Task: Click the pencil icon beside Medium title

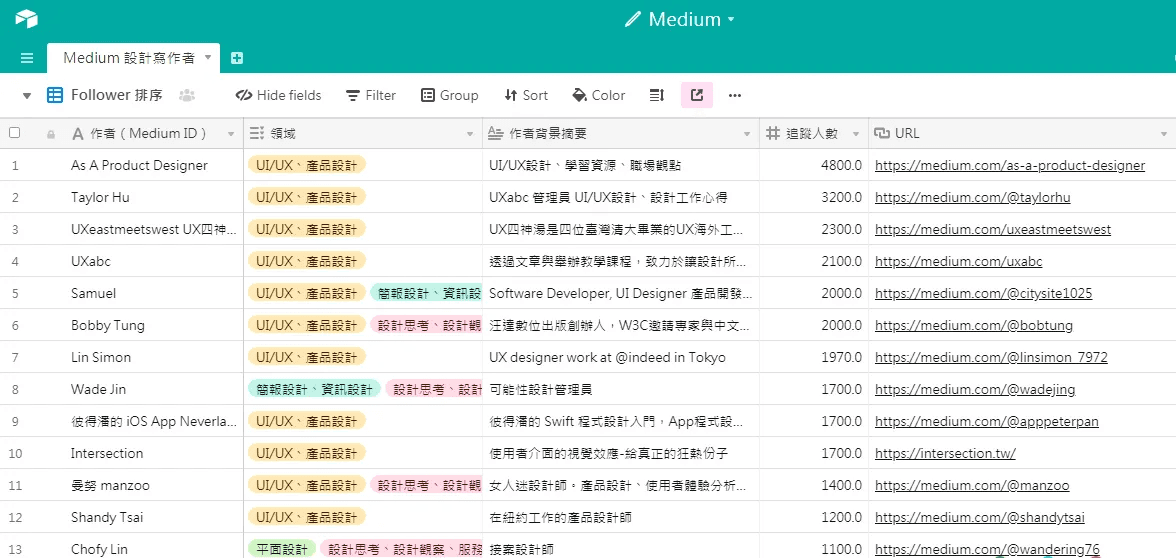Action: tap(633, 20)
